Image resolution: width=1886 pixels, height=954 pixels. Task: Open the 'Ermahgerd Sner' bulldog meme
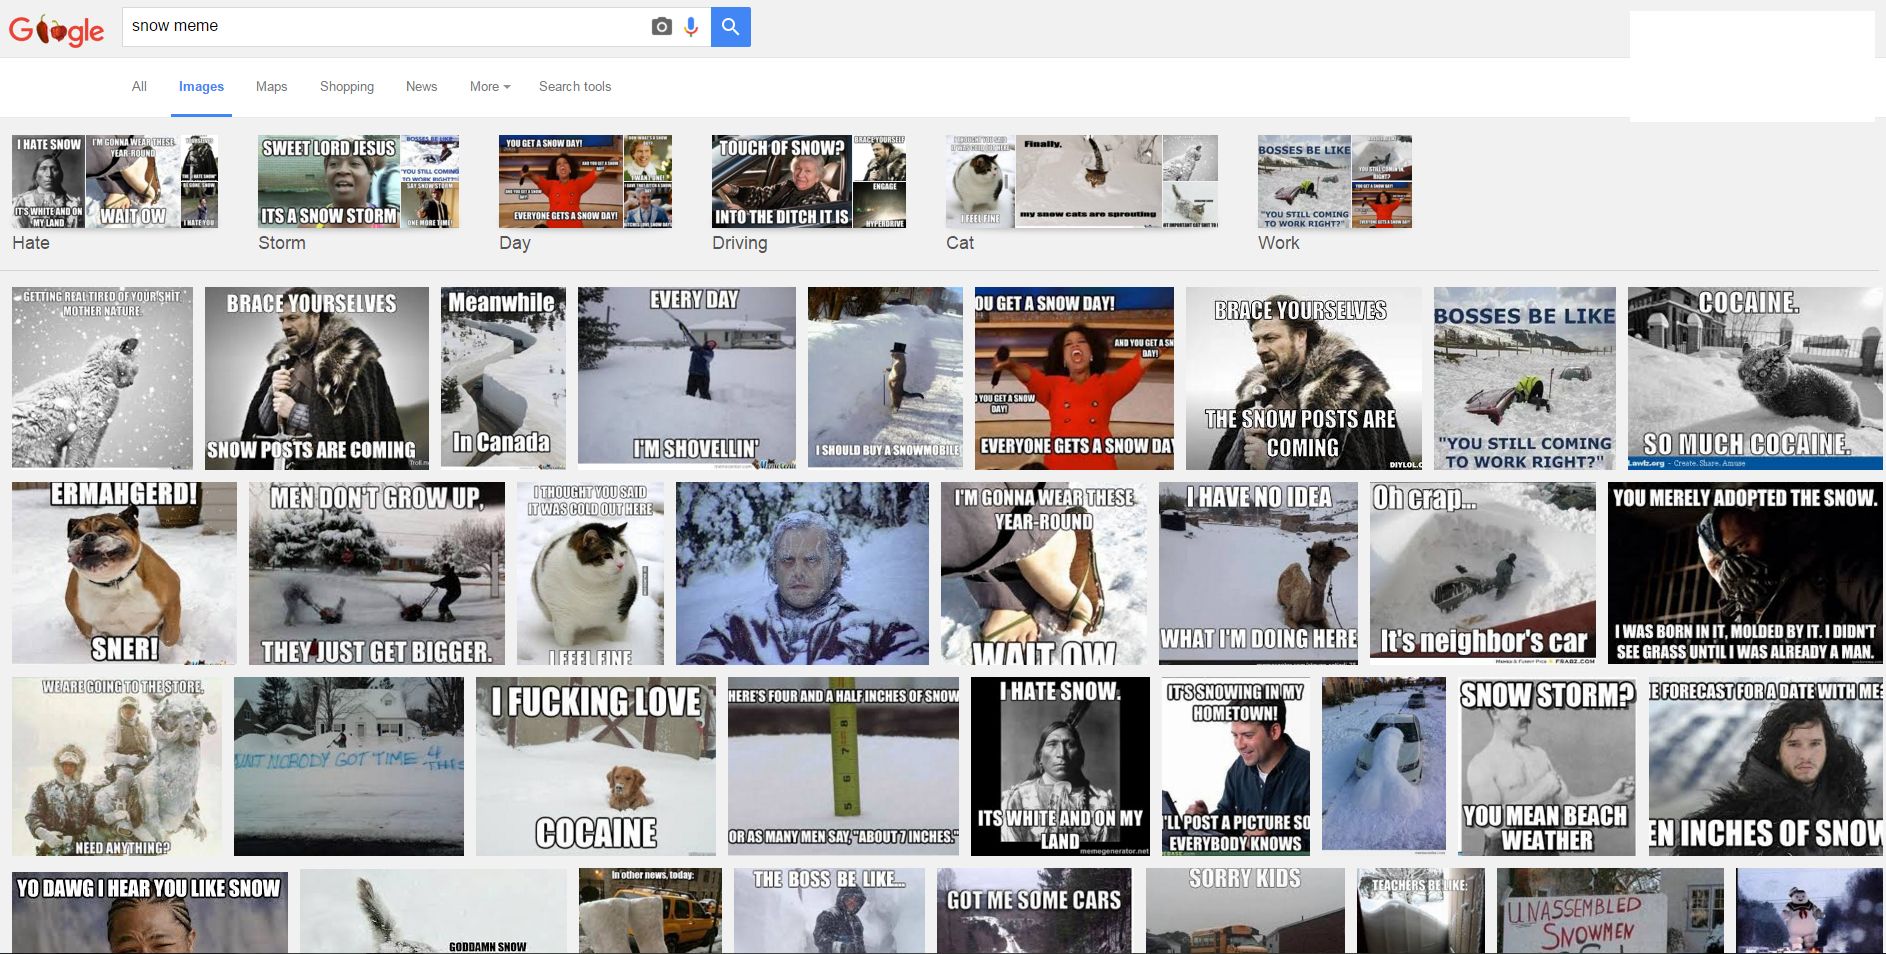pyautogui.click(x=124, y=573)
